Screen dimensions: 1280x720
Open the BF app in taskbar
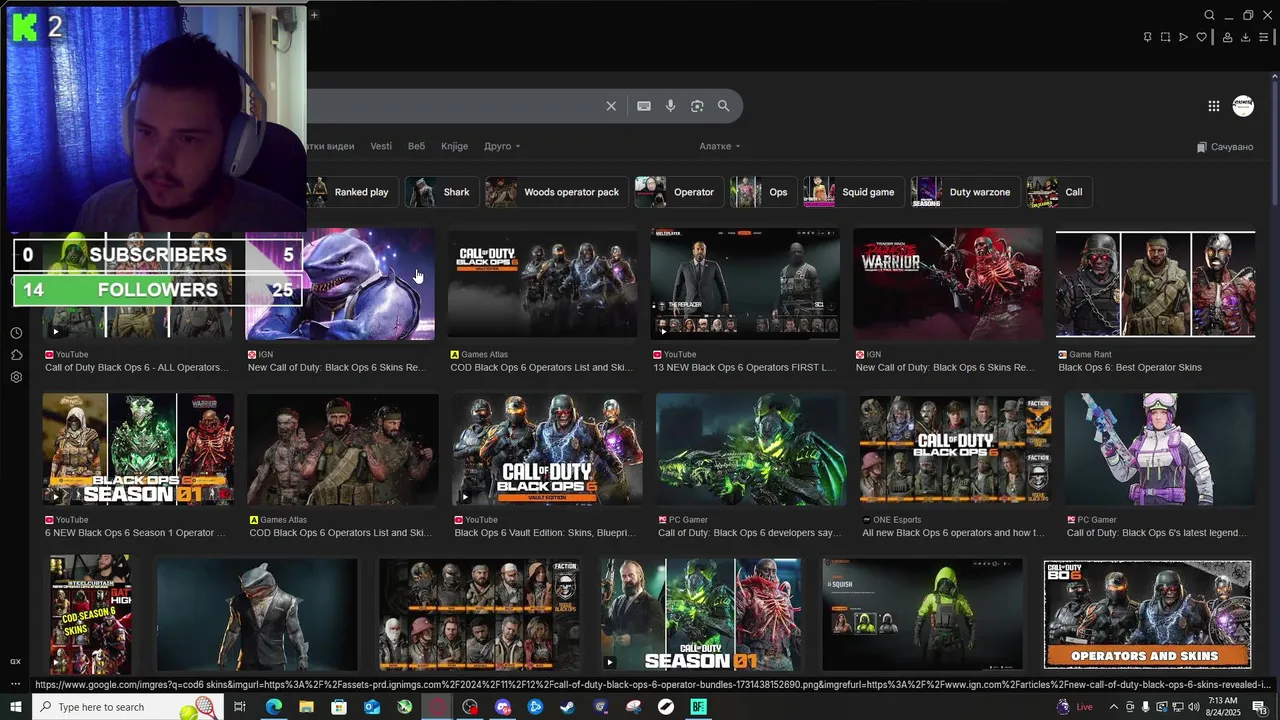698,707
